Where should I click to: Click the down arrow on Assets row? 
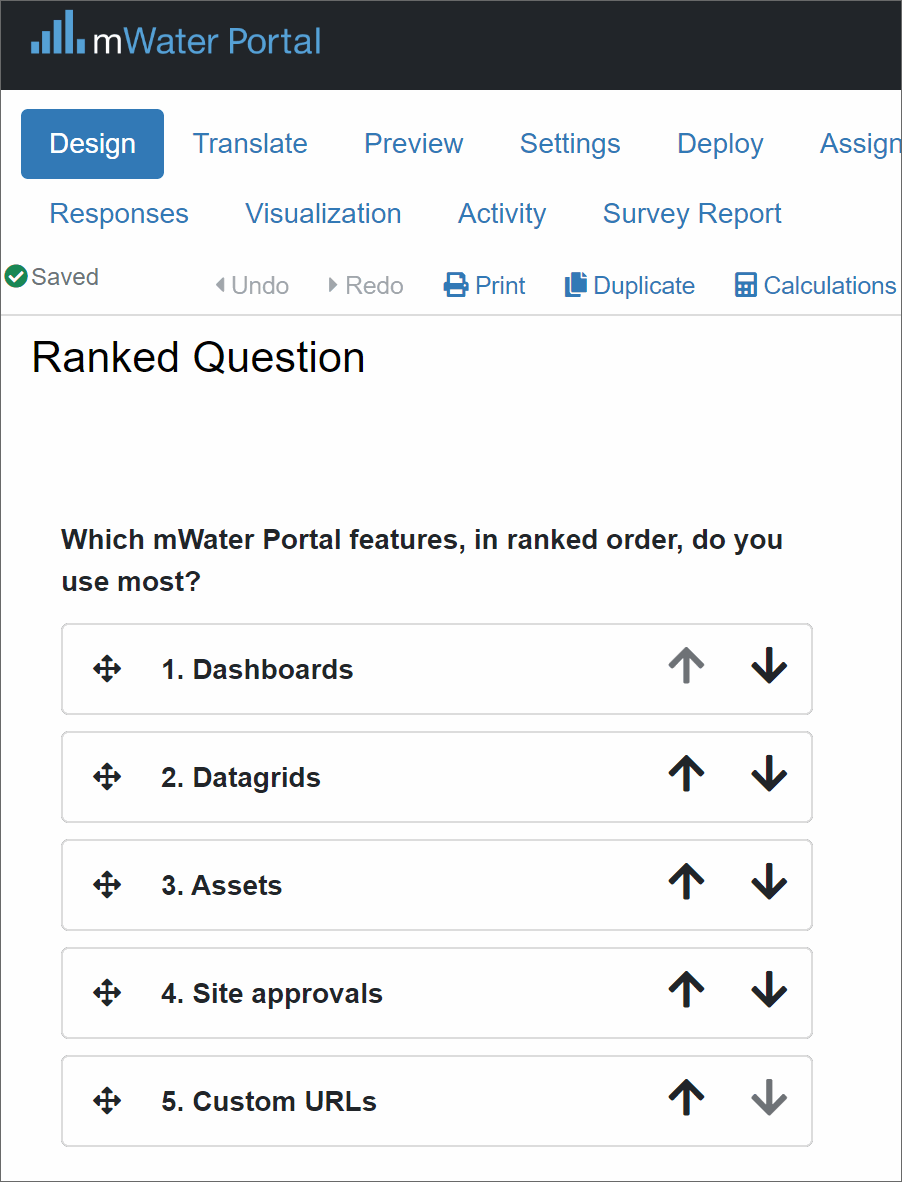pos(769,883)
